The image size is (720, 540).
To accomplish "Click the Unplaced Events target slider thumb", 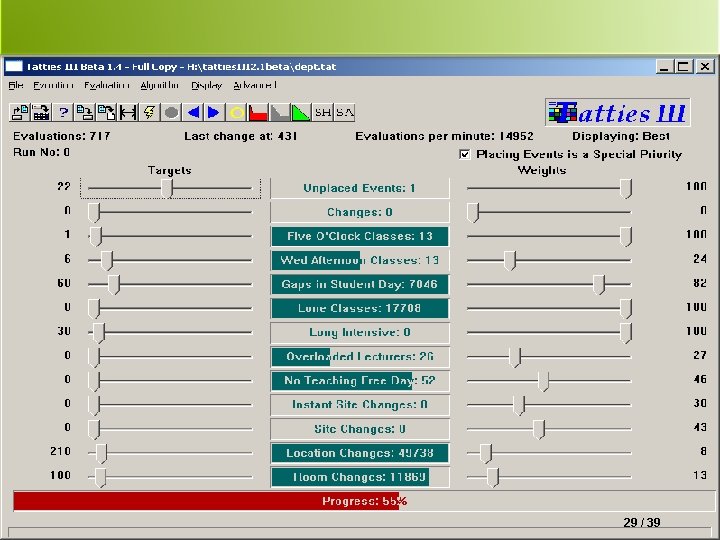I will (x=167, y=188).
